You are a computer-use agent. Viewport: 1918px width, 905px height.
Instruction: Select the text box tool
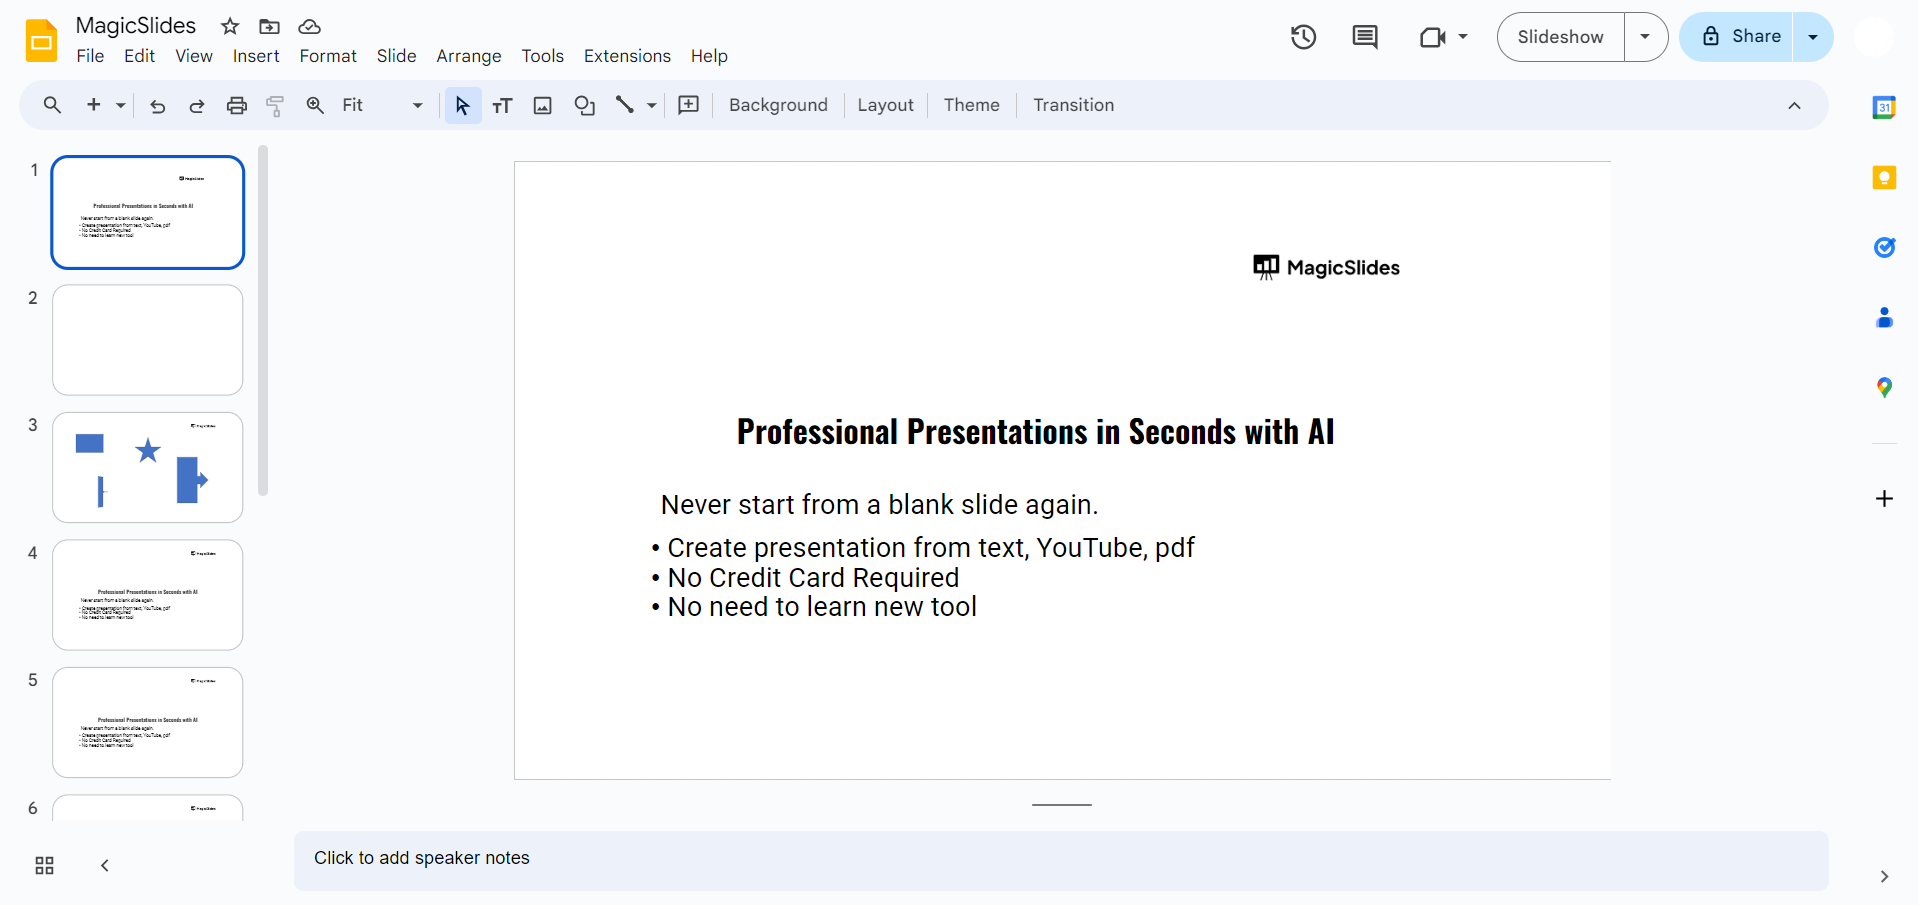click(502, 106)
